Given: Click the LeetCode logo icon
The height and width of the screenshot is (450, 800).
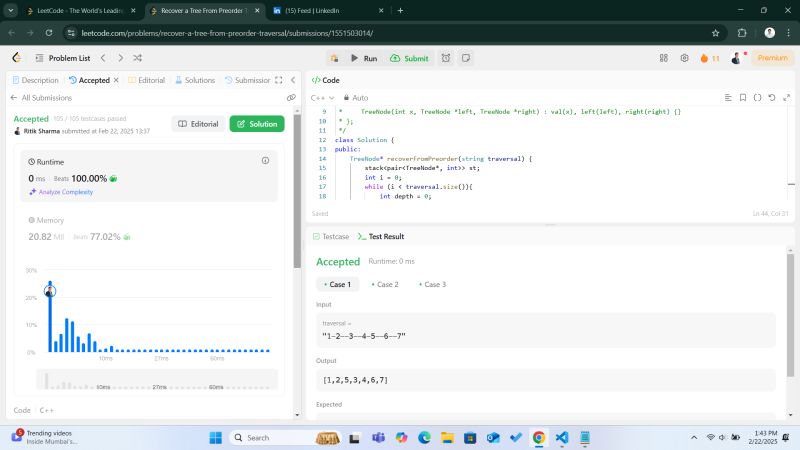Looking at the screenshot, I should (17, 58).
